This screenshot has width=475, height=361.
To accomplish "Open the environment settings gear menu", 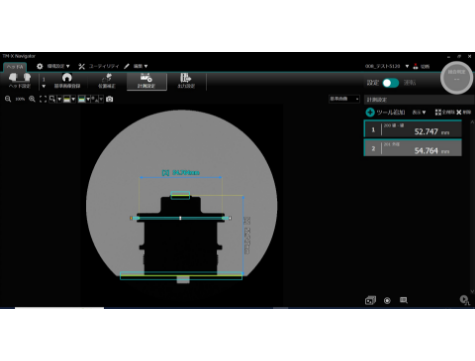I will coord(53,66).
